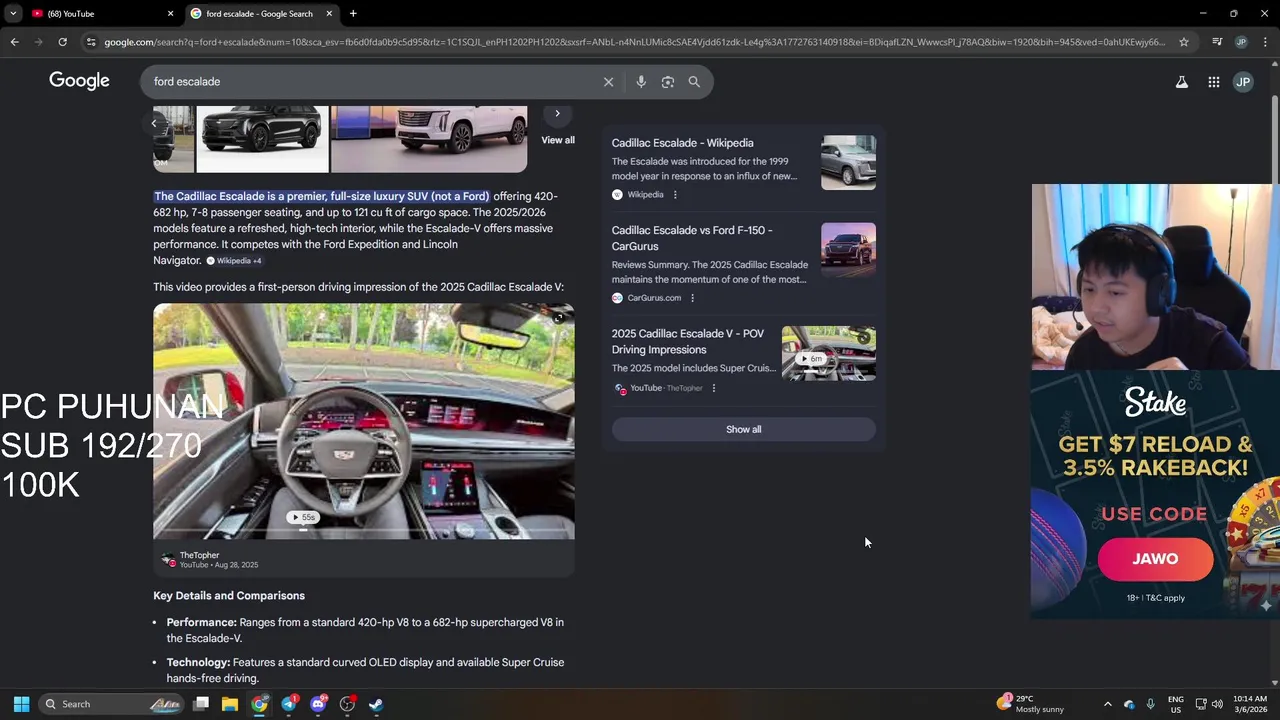Image resolution: width=1280 pixels, height=720 pixels.
Task: Open OBS Studio from the taskbar
Action: 347,704
